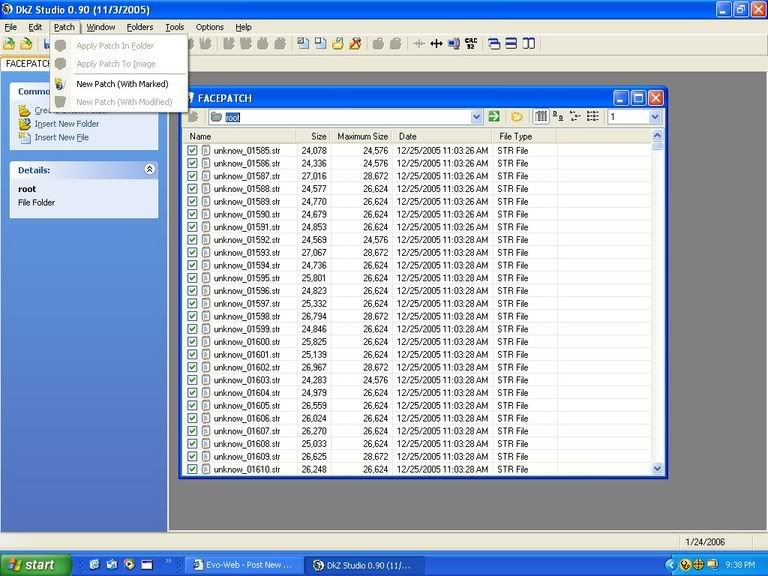768x576 pixels.
Task: Collapse the Details panel chevron
Action: click(x=149, y=169)
